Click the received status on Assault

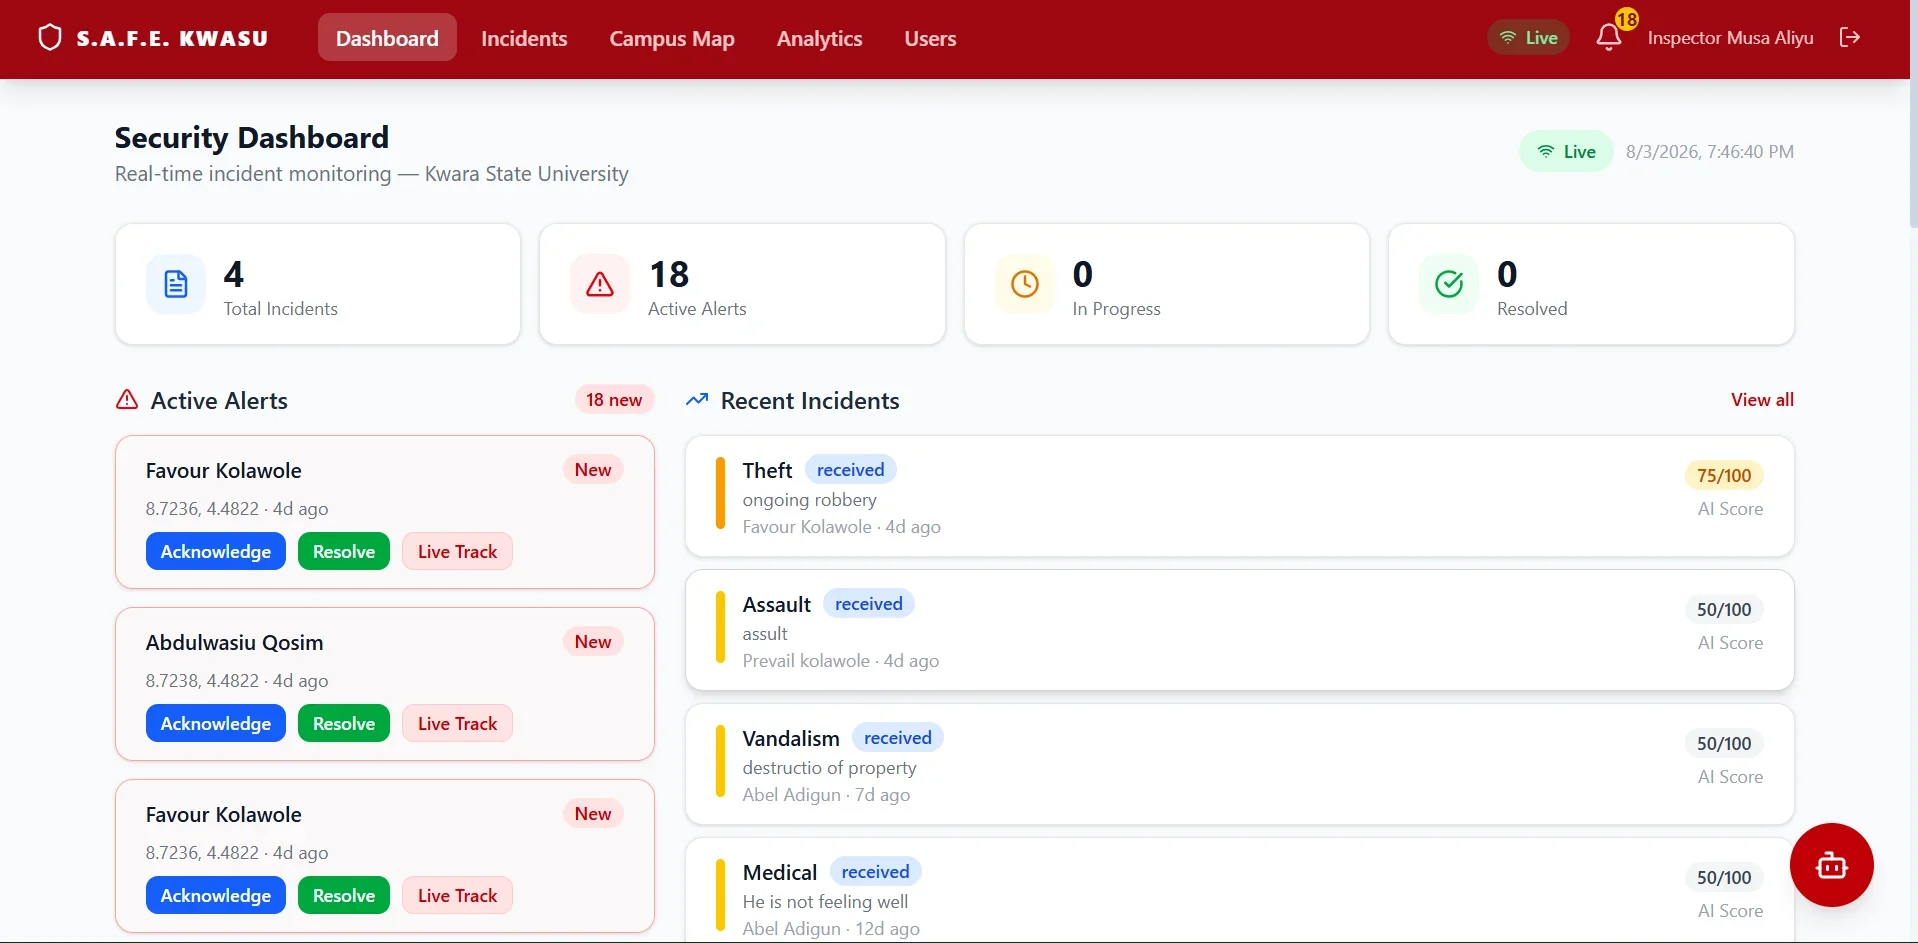pyautogui.click(x=868, y=603)
